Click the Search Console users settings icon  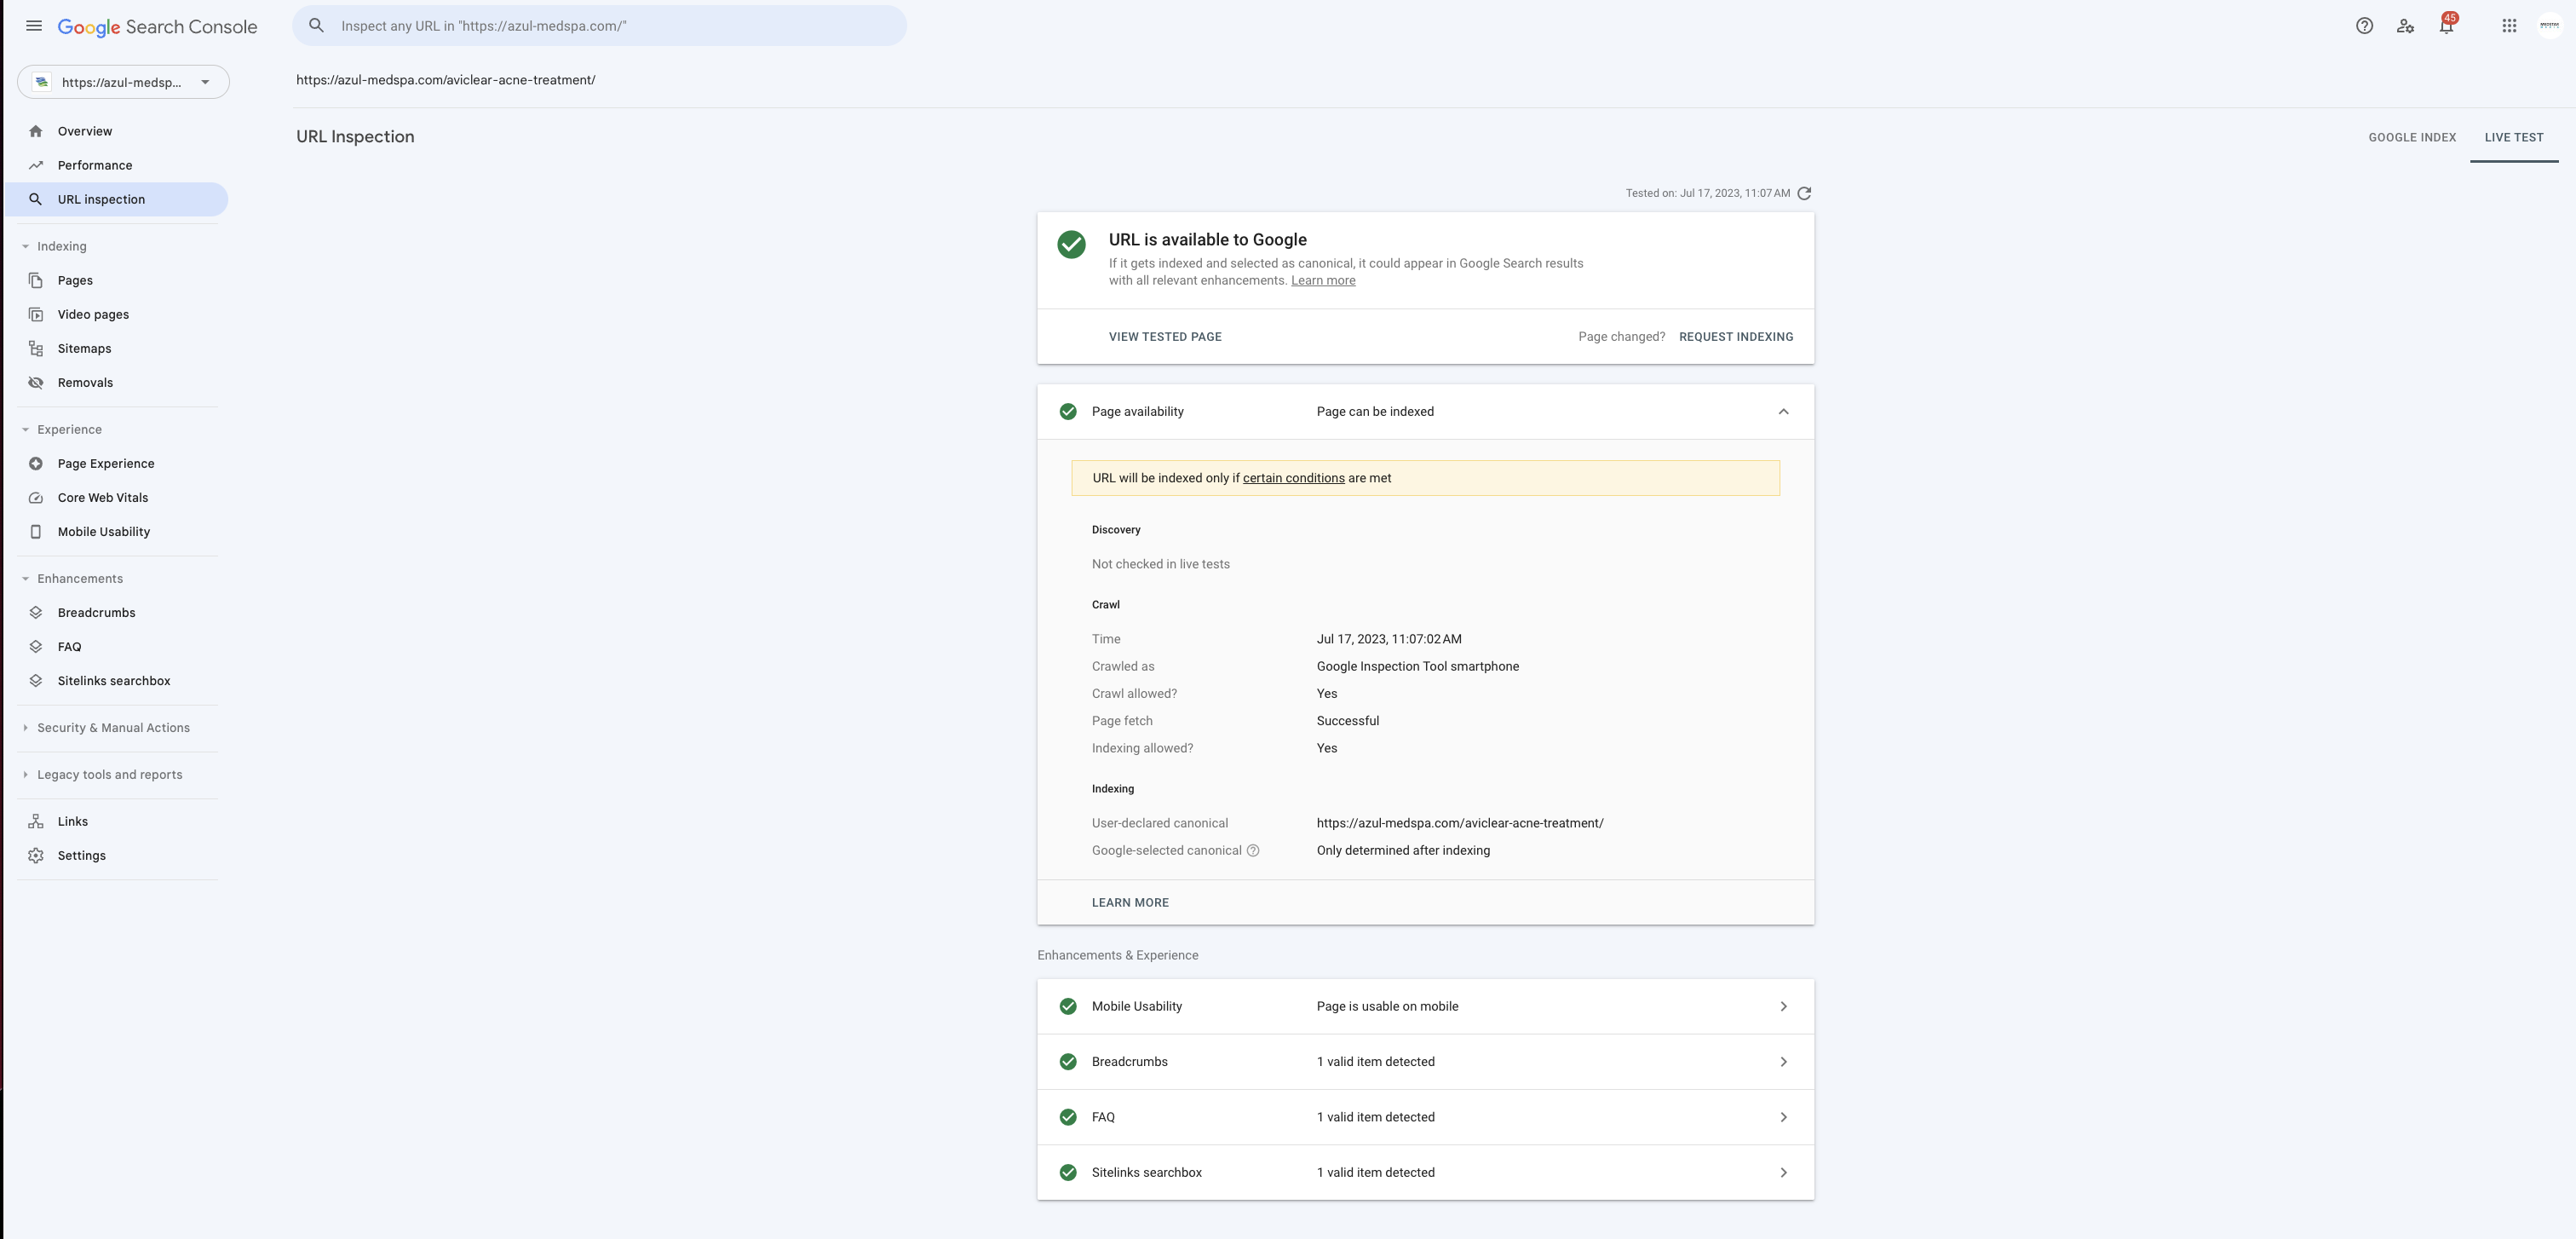click(x=2405, y=26)
